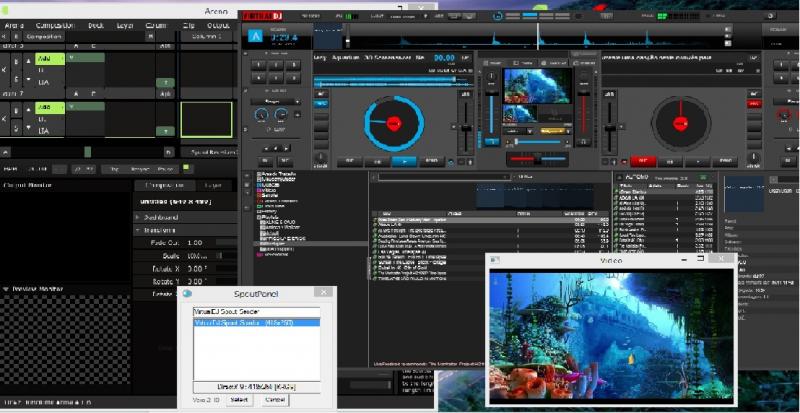This screenshot has width=800, height=413.
Task: Trigger hot cue pad 3 on left deck
Action: (292, 65)
